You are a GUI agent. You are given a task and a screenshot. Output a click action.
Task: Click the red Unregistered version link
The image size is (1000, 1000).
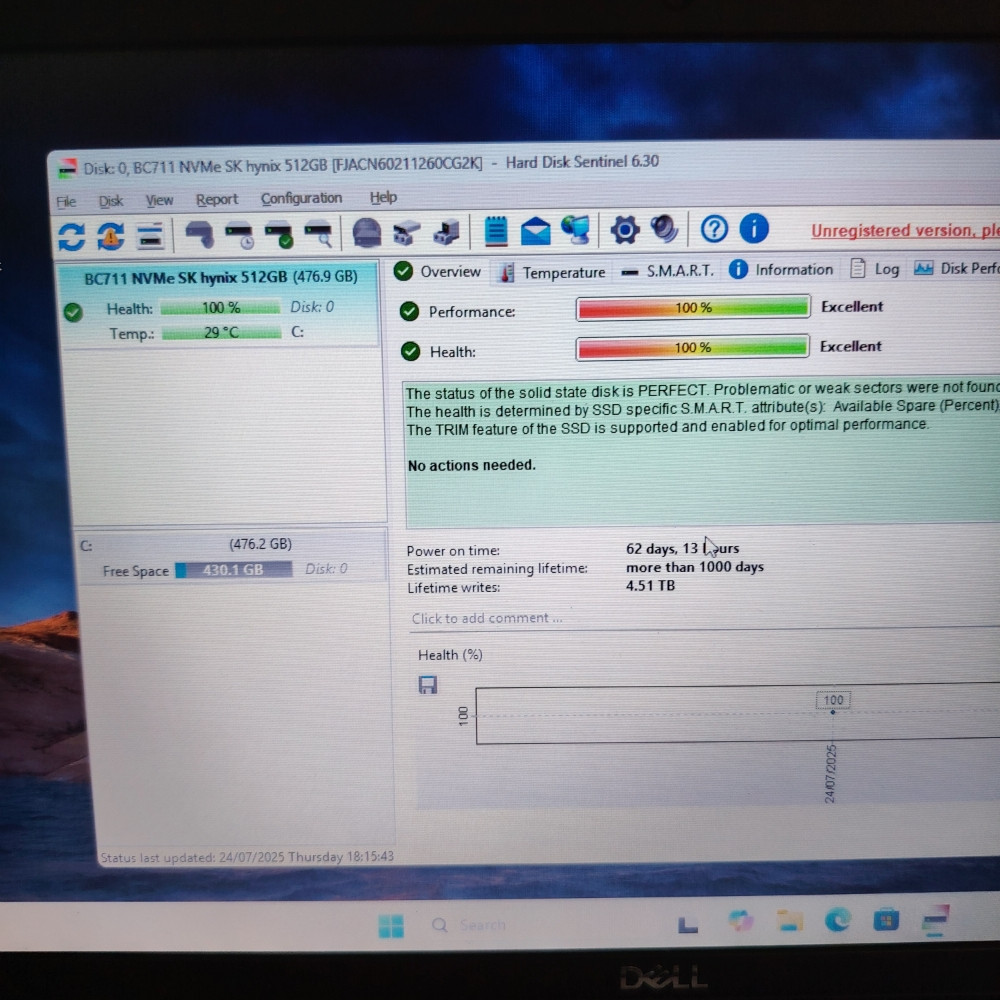point(905,230)
